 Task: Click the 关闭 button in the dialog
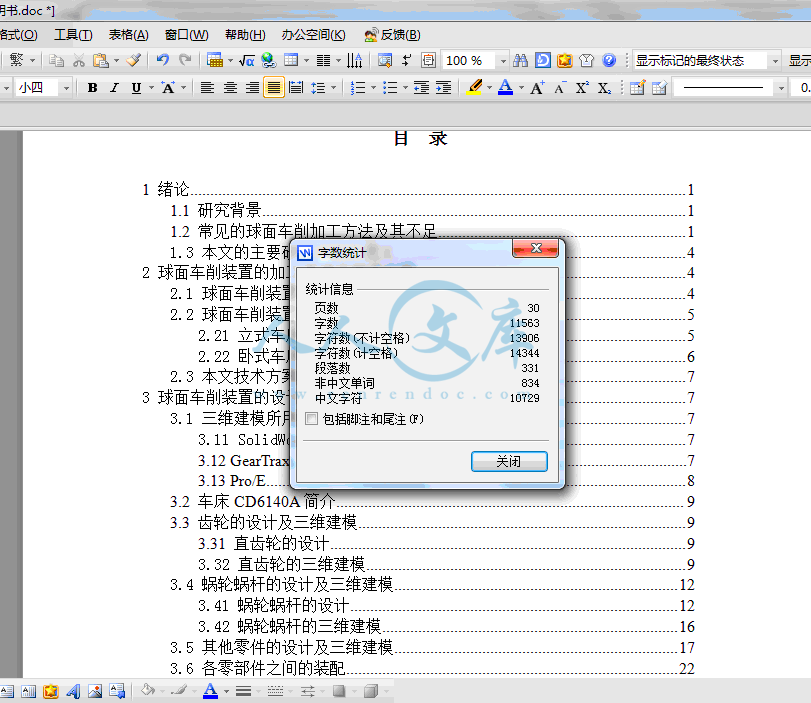point(509,461)
